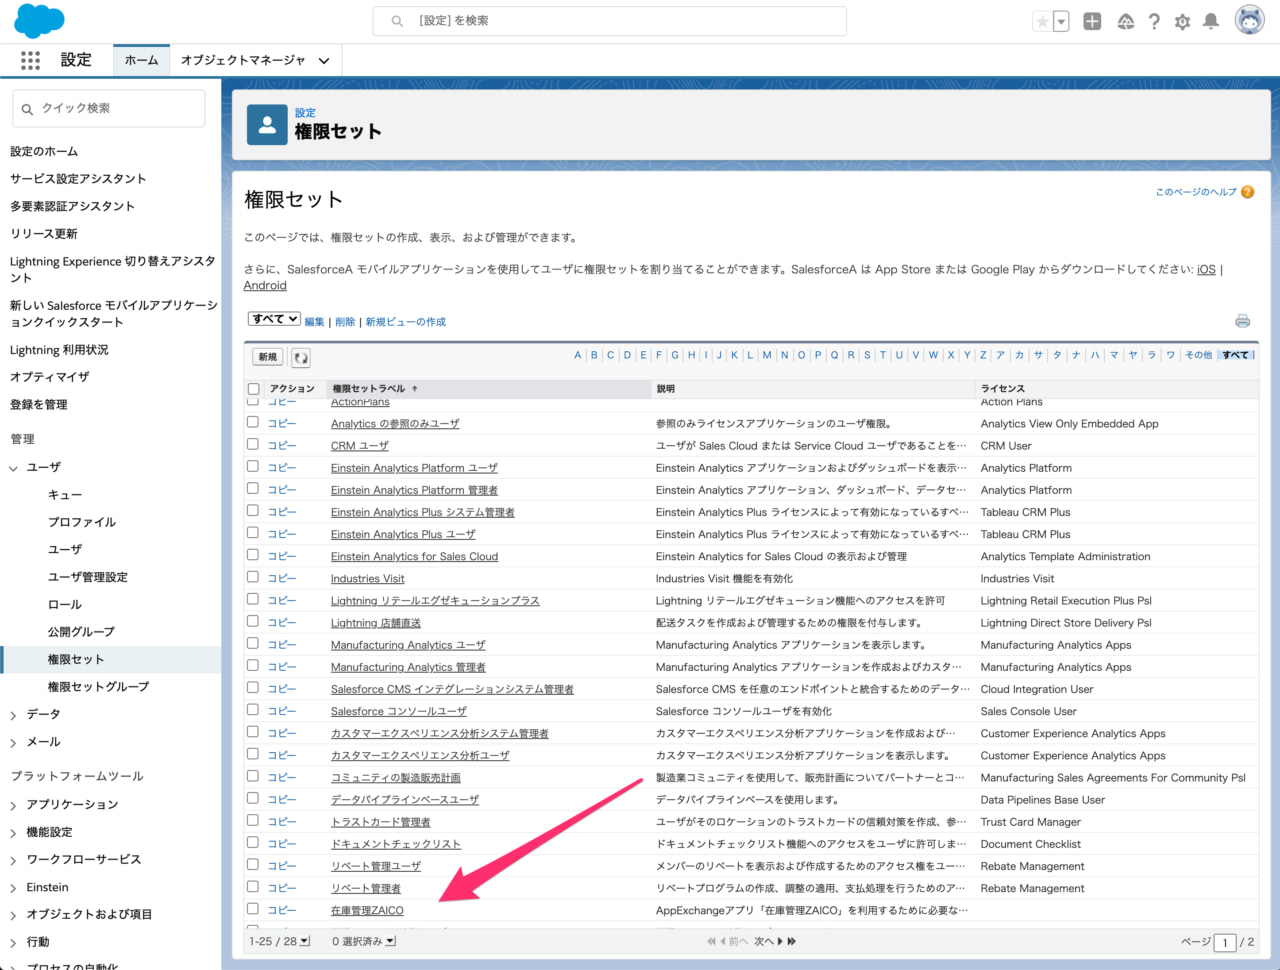
Task: Focus the クイック検索 input field
Action: pos(109,108)
